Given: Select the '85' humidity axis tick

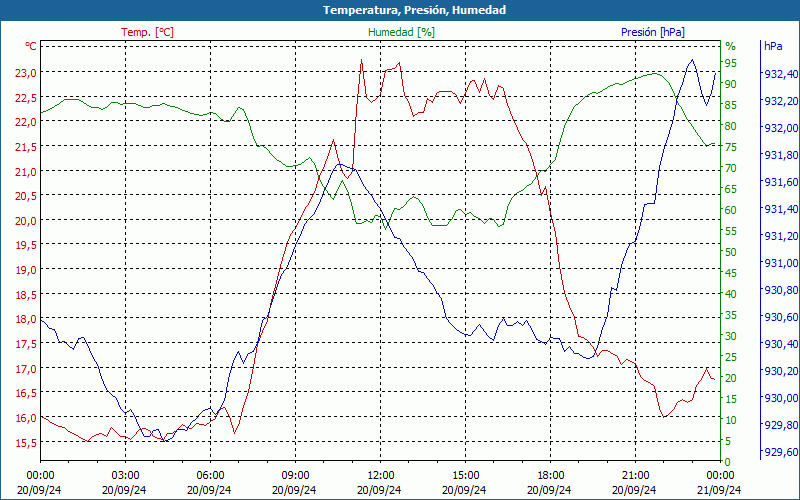Looking at the screenshot, I should 731,105.
